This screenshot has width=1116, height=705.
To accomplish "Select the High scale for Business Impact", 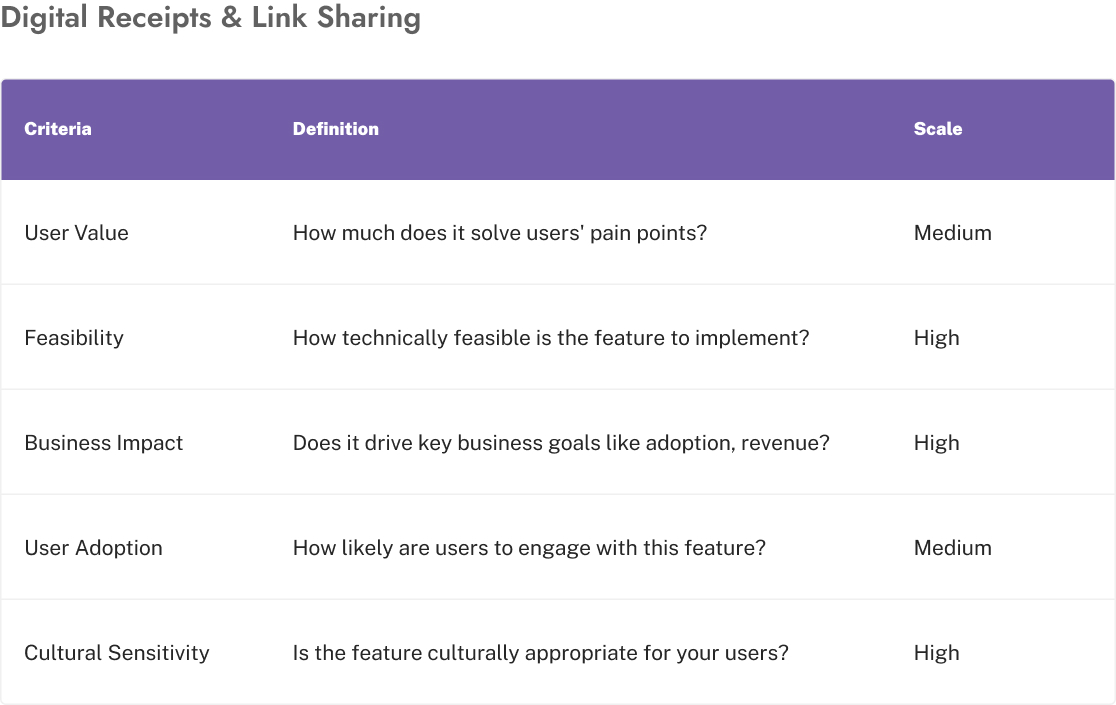I will coord(937,443).
